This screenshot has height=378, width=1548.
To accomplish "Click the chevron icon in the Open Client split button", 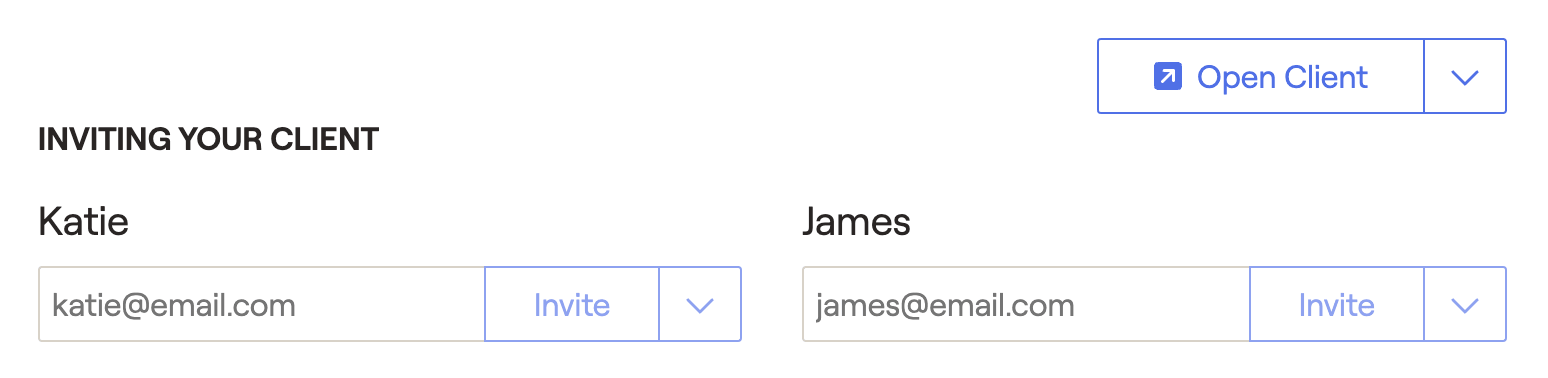I will click(1465, 77).
